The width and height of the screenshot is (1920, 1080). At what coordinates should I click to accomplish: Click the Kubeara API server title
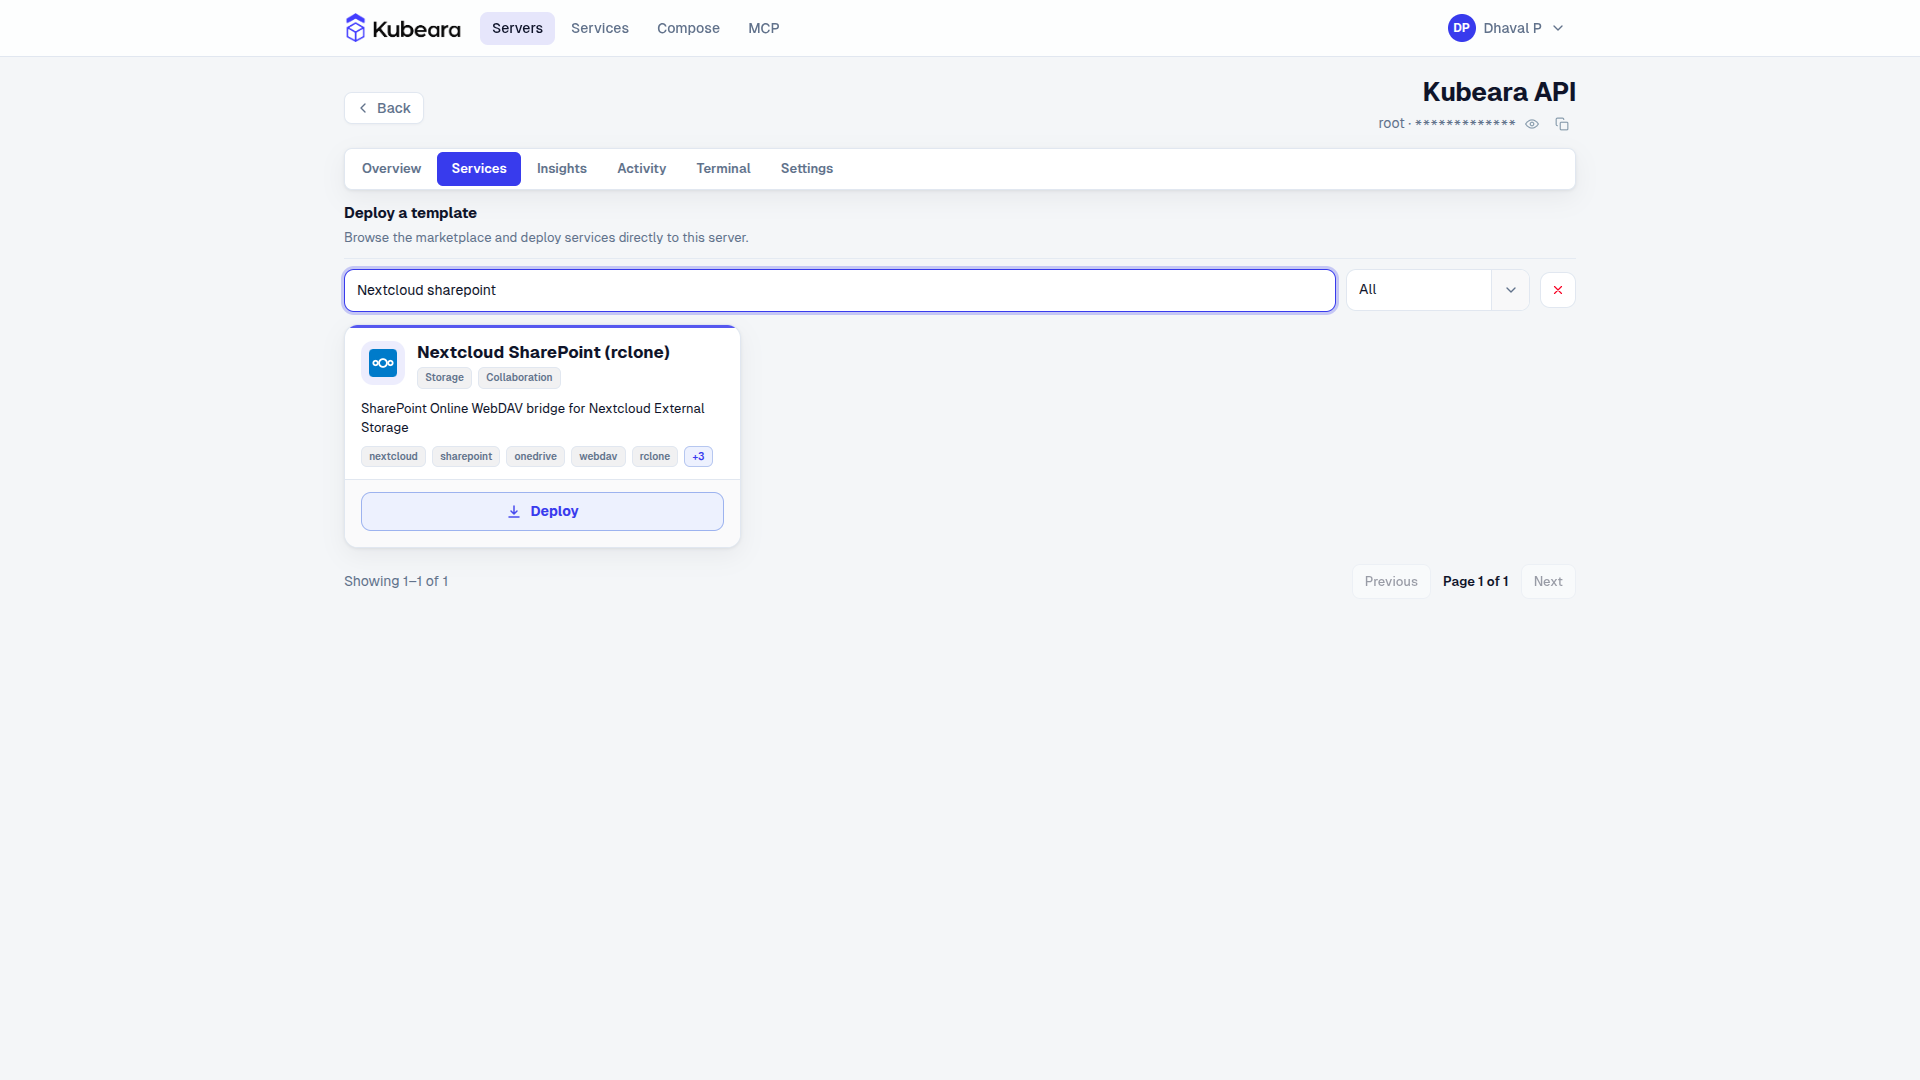(1499, 92)
